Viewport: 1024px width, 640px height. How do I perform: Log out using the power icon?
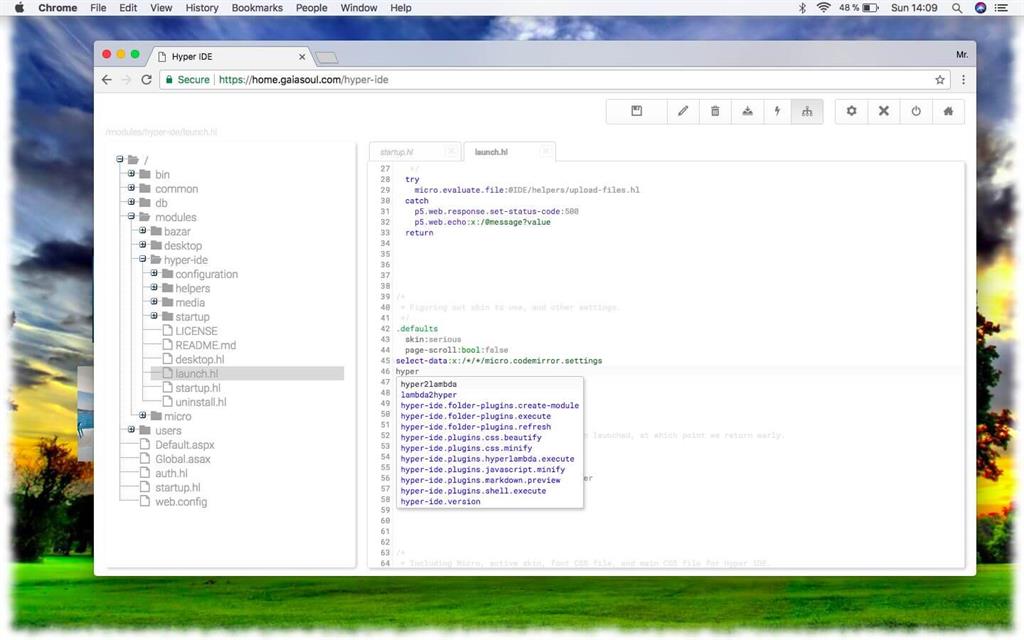(x=916, y=111)
